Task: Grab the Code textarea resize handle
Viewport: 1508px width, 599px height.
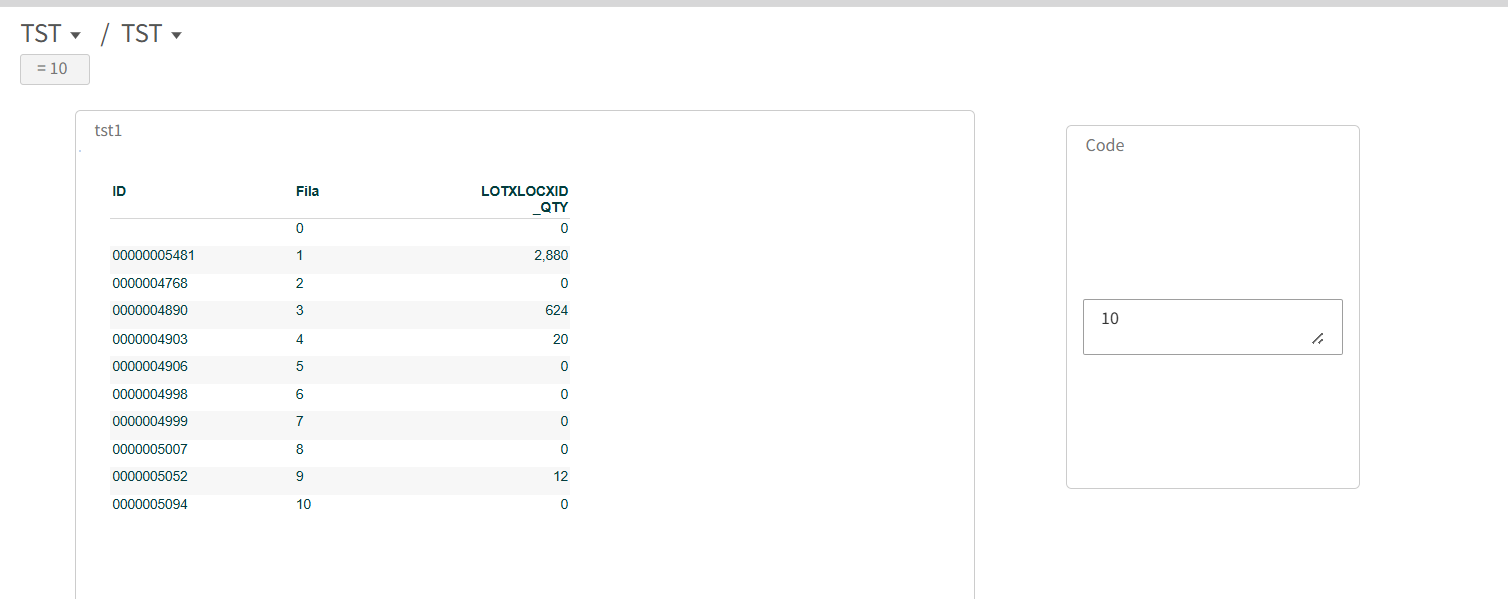Action: 1318,339
